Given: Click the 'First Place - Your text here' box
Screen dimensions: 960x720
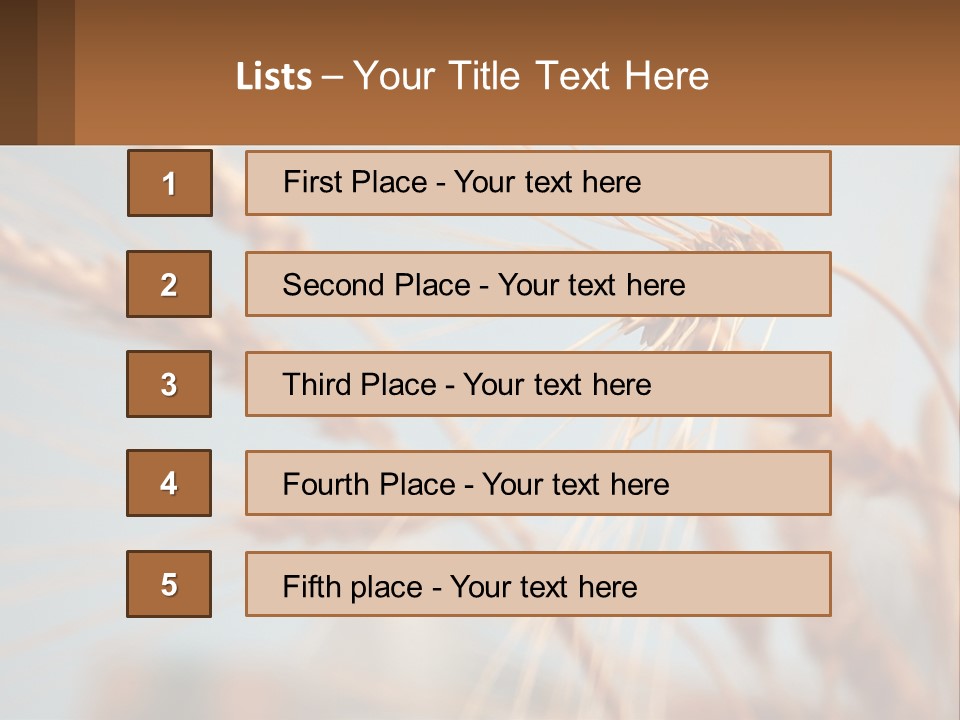Looking at the screenshot, I should tap(538, 183).
